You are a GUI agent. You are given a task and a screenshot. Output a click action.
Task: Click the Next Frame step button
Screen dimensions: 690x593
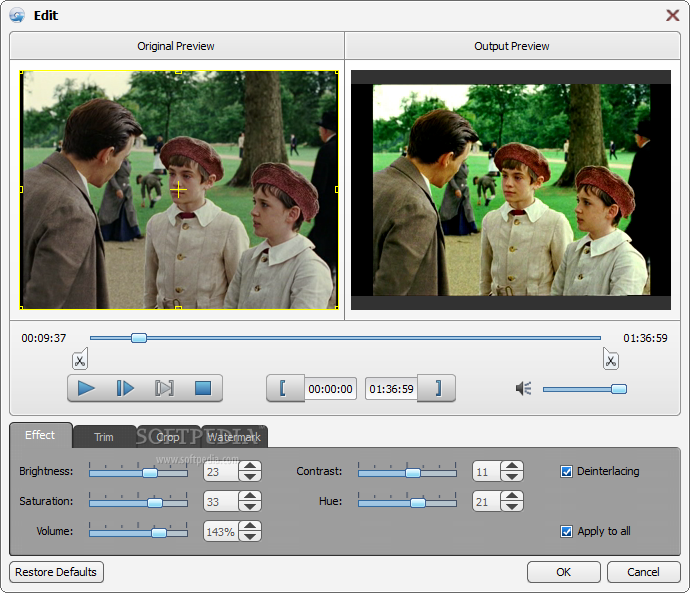tap(125, 388)
